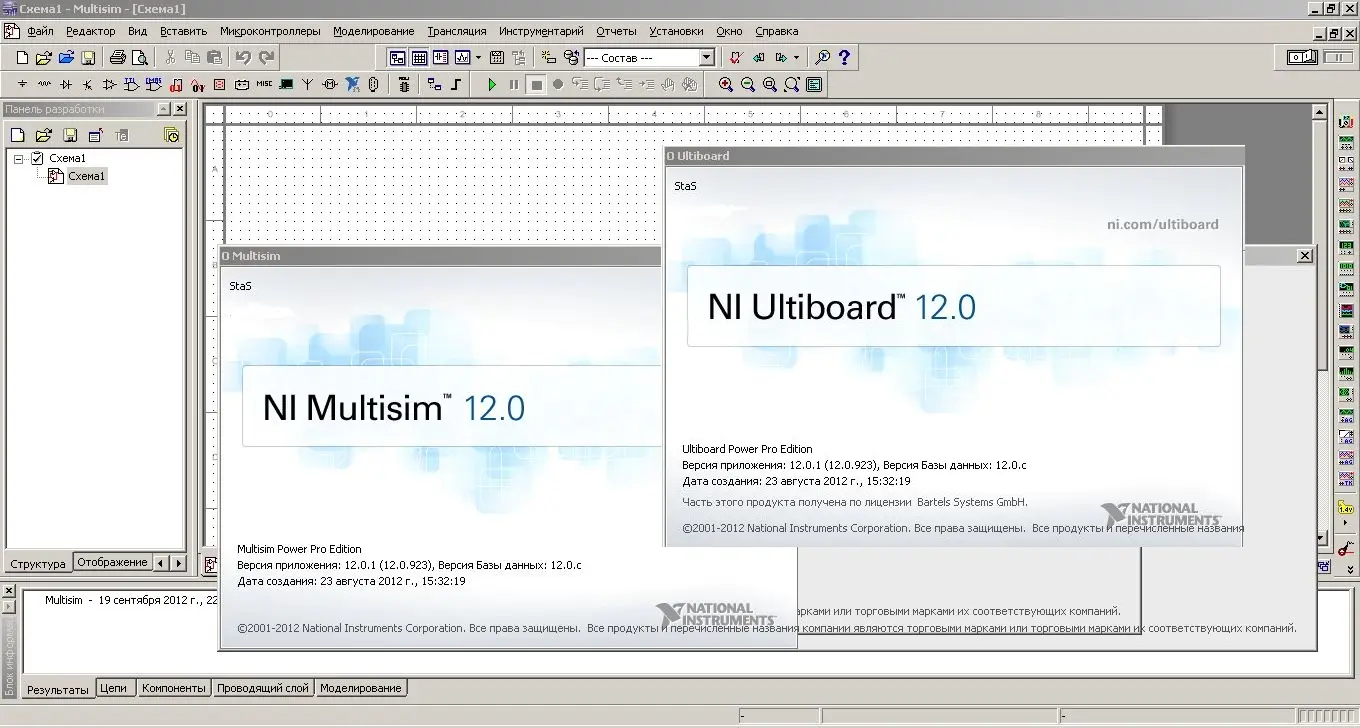Zoom out with the minus magnifier

(748, 85)
